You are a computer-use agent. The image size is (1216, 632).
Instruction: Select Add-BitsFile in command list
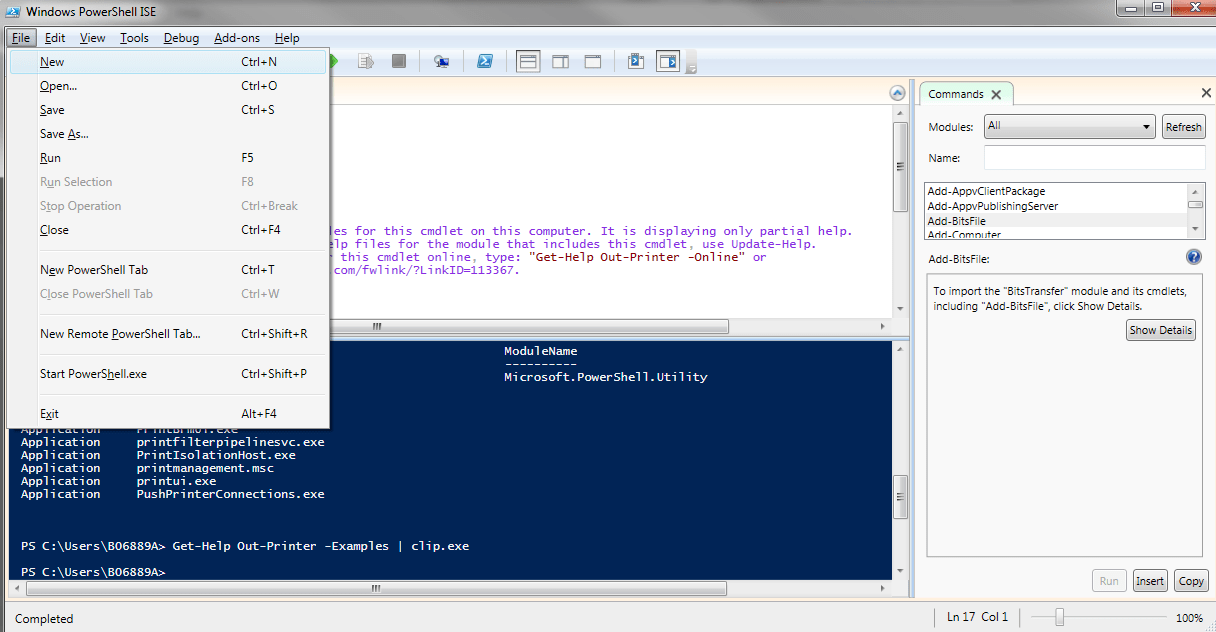pos(1056,221)
